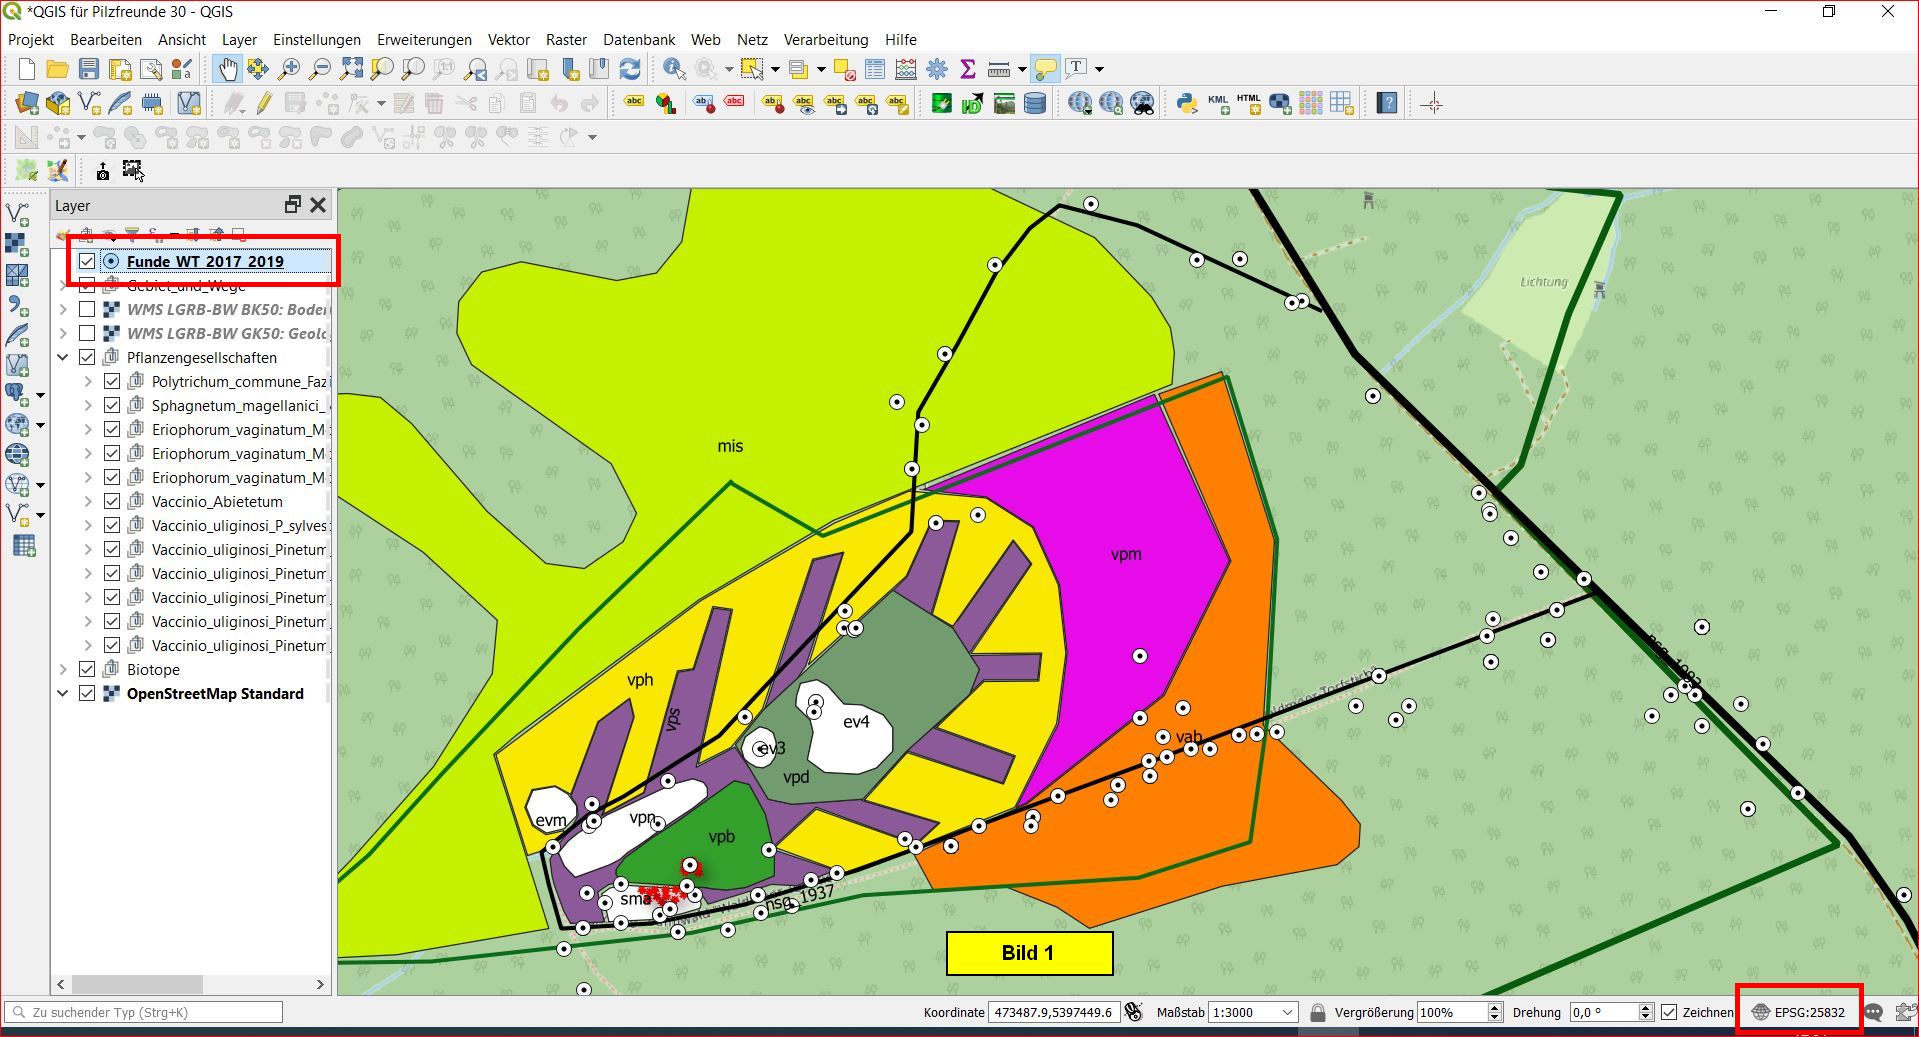
Task: Open the Maßstab scale dropdown
Action: point(1286,1012)
